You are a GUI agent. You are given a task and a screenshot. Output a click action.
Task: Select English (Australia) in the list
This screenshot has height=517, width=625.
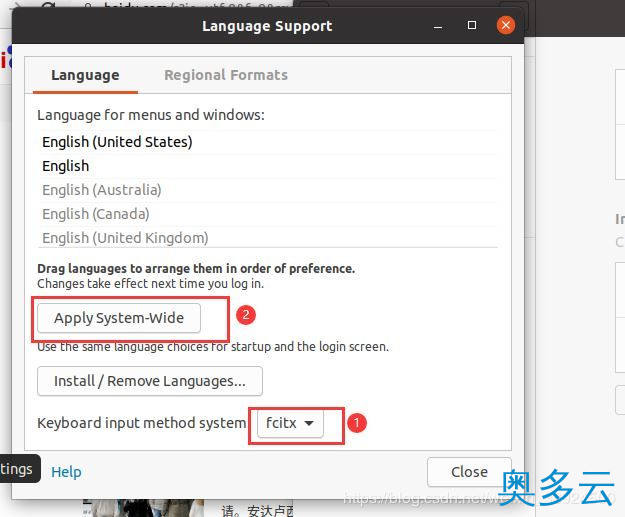tap(268, 190)
